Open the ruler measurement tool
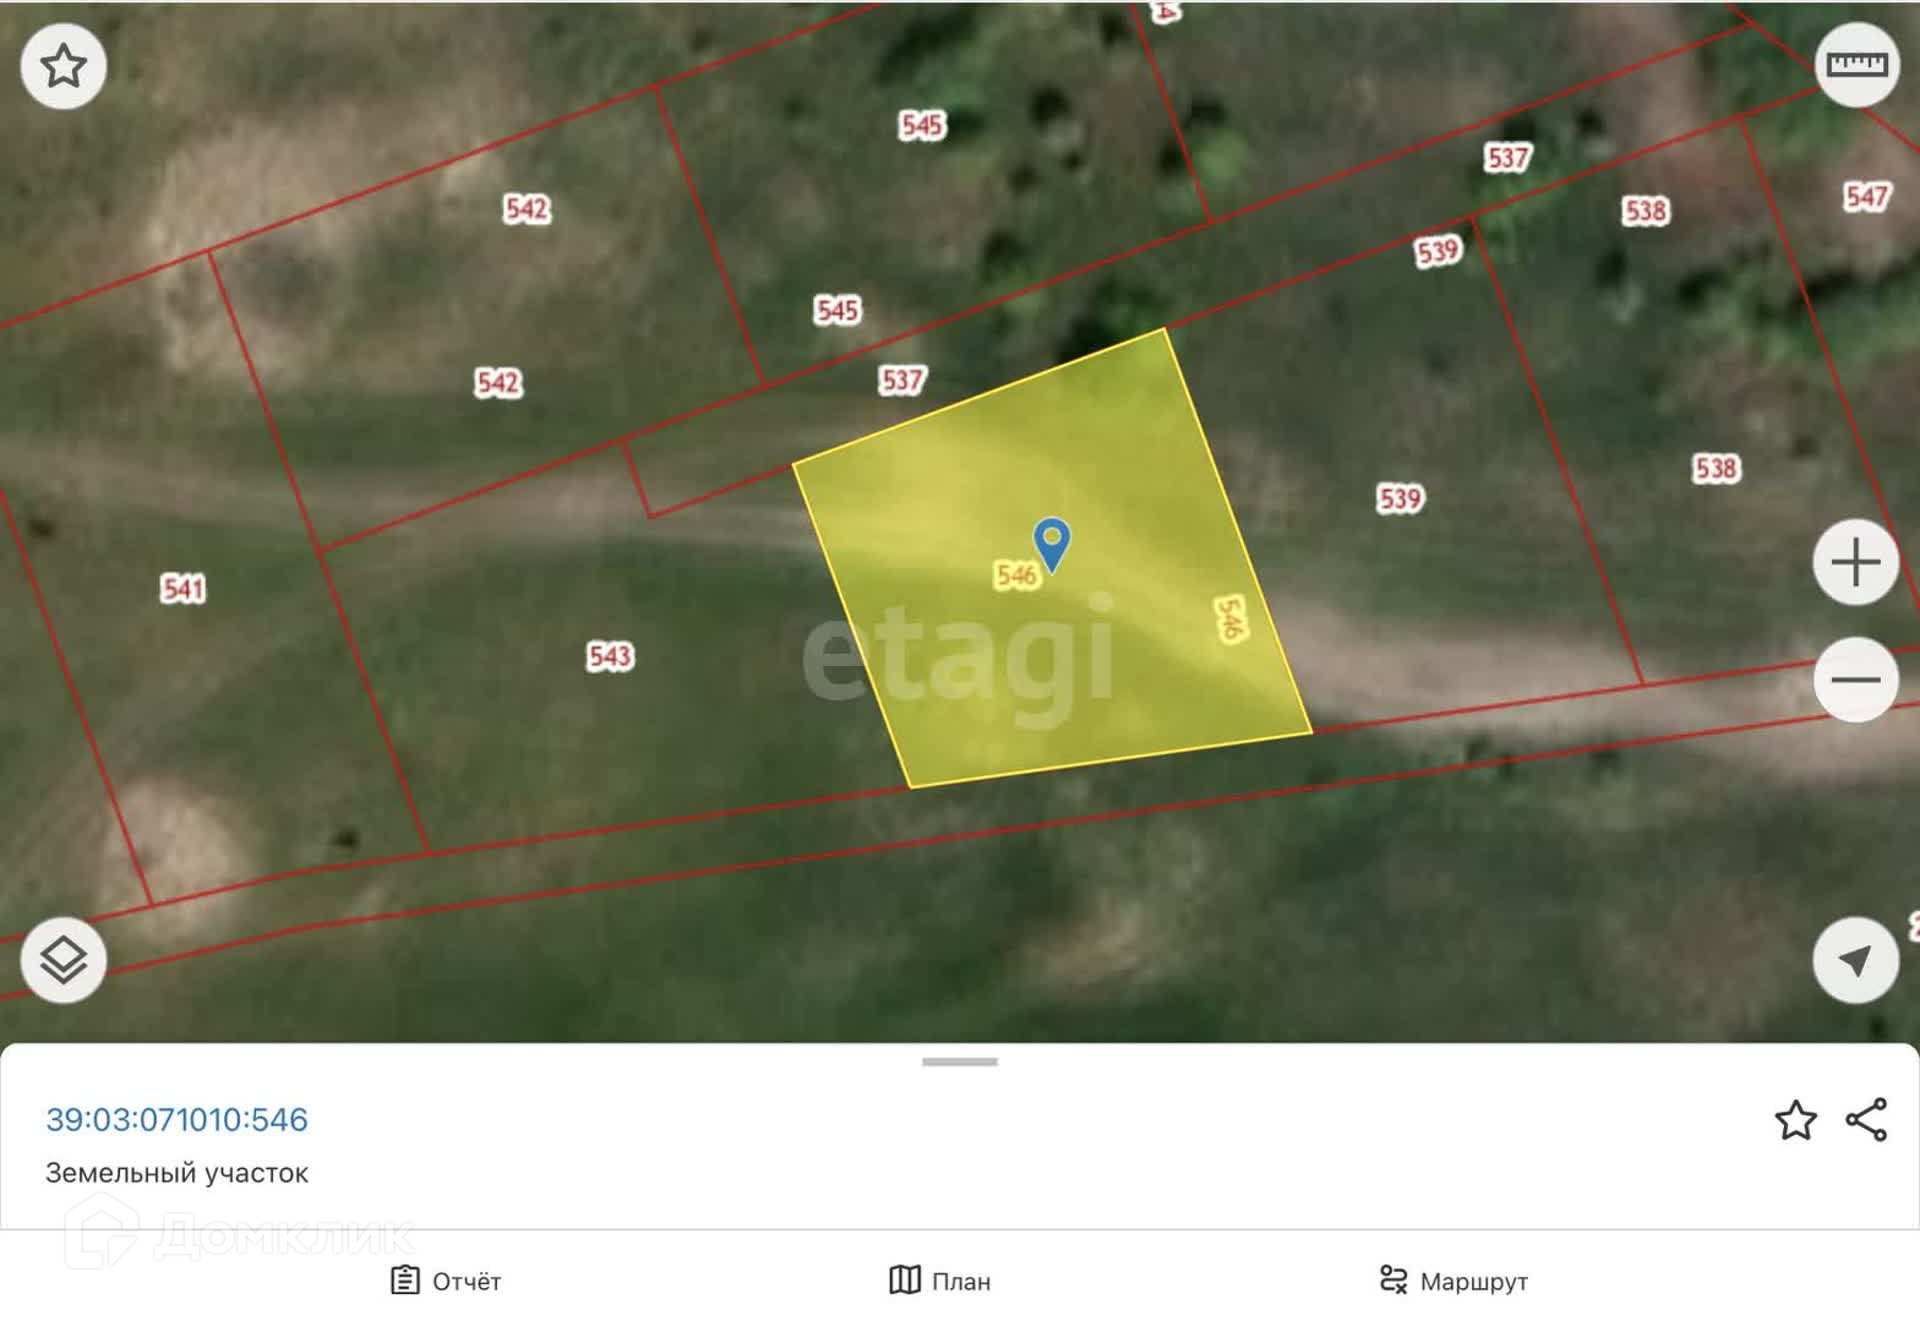This screenshot has width=1920, height=1321. click(x=1856, y=65)
